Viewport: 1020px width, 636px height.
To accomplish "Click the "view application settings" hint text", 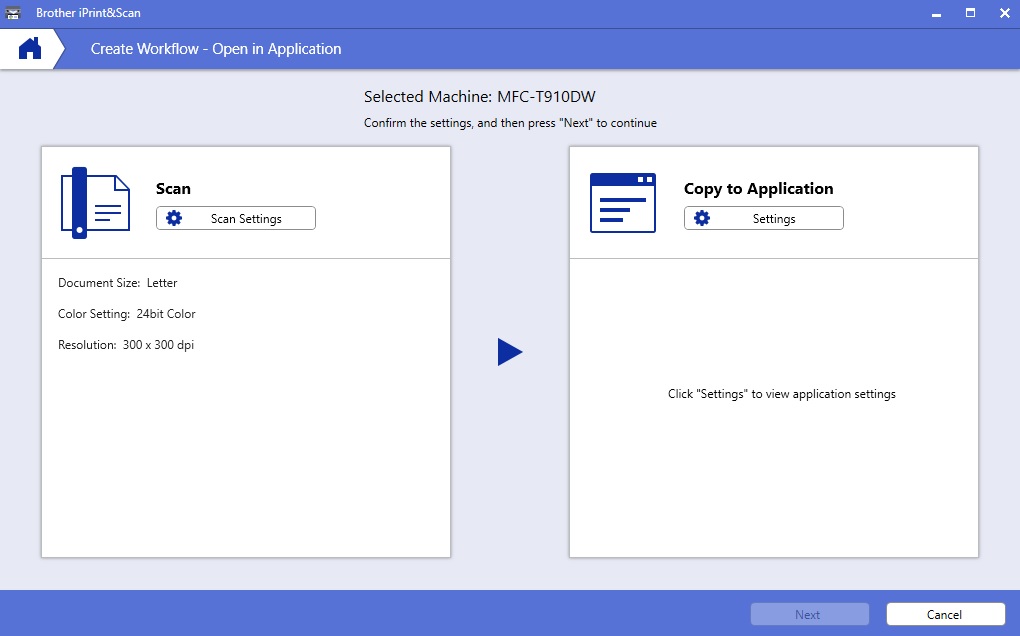I will [781, 394].
